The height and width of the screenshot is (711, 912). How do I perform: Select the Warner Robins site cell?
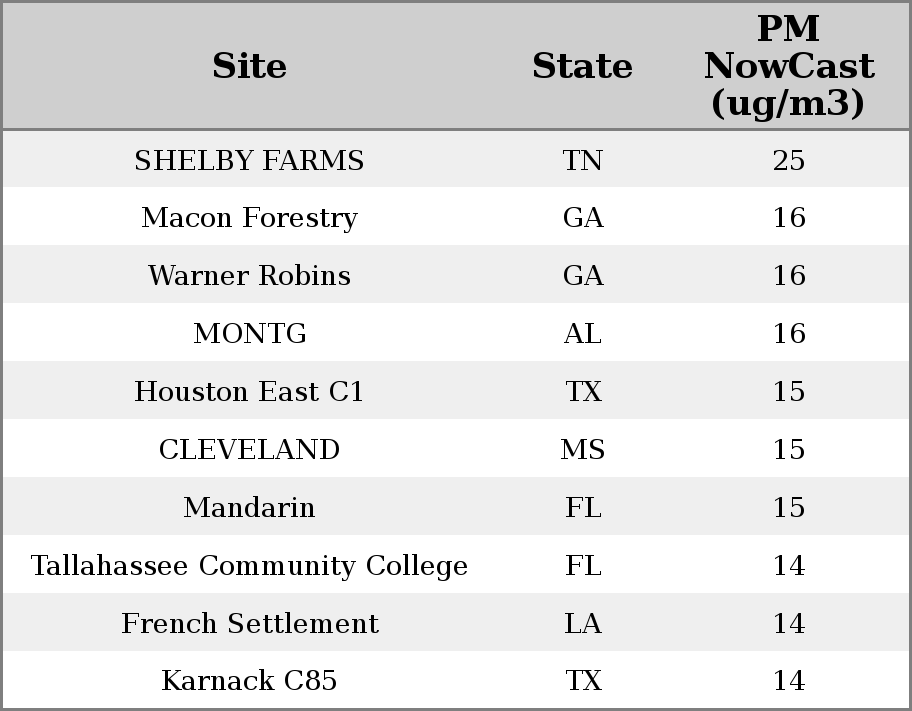pyautogui.click(x=249, y=276)
